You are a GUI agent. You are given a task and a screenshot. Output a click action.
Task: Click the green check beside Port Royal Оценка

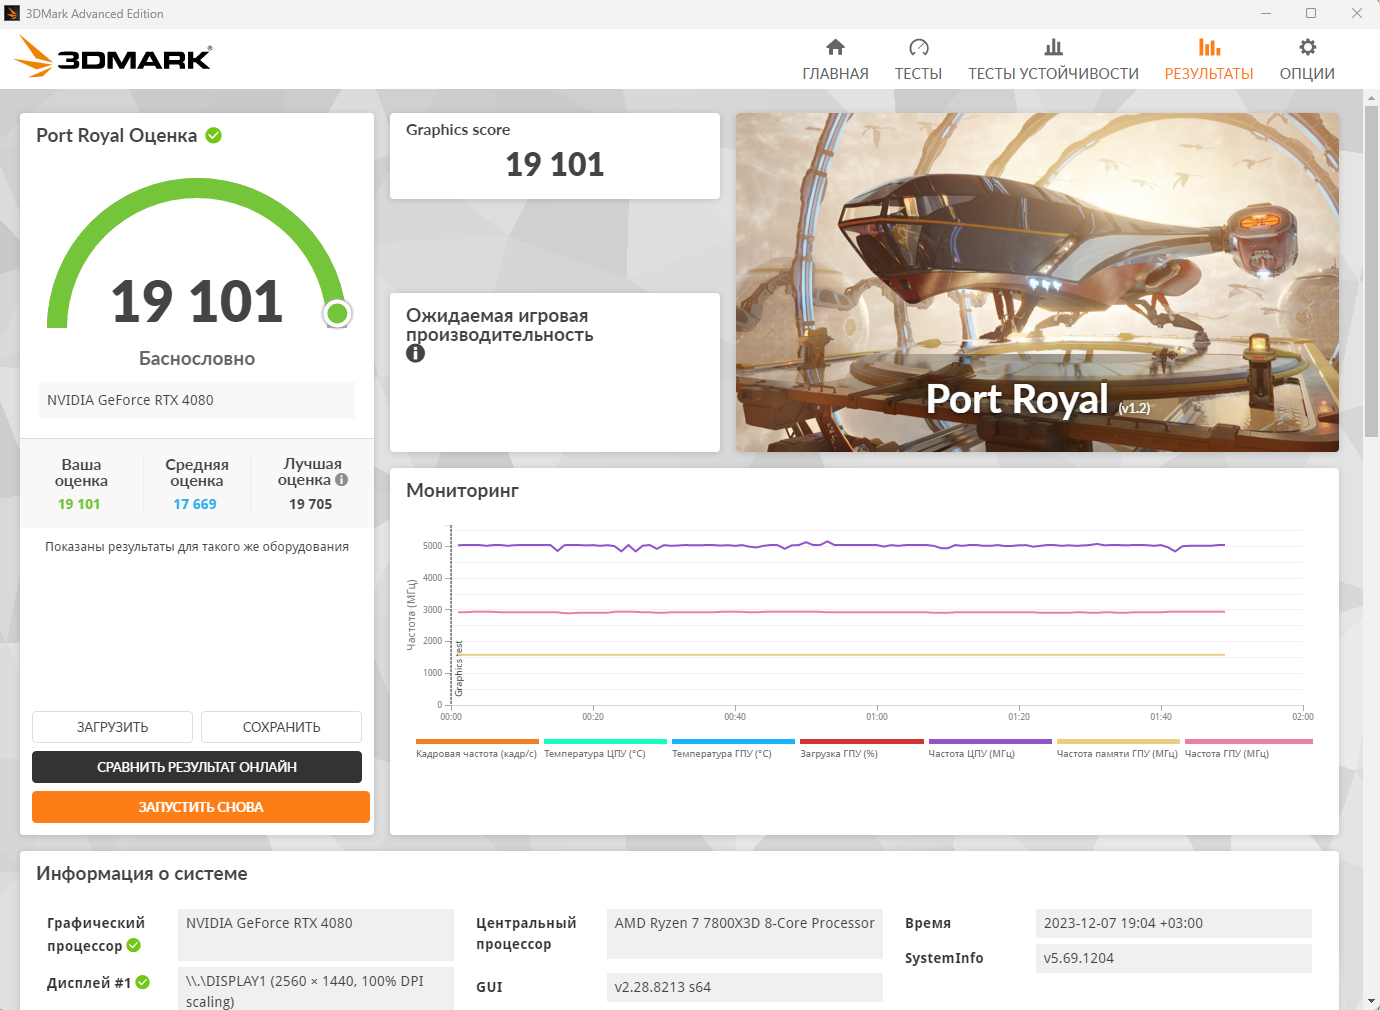point(214,135)
